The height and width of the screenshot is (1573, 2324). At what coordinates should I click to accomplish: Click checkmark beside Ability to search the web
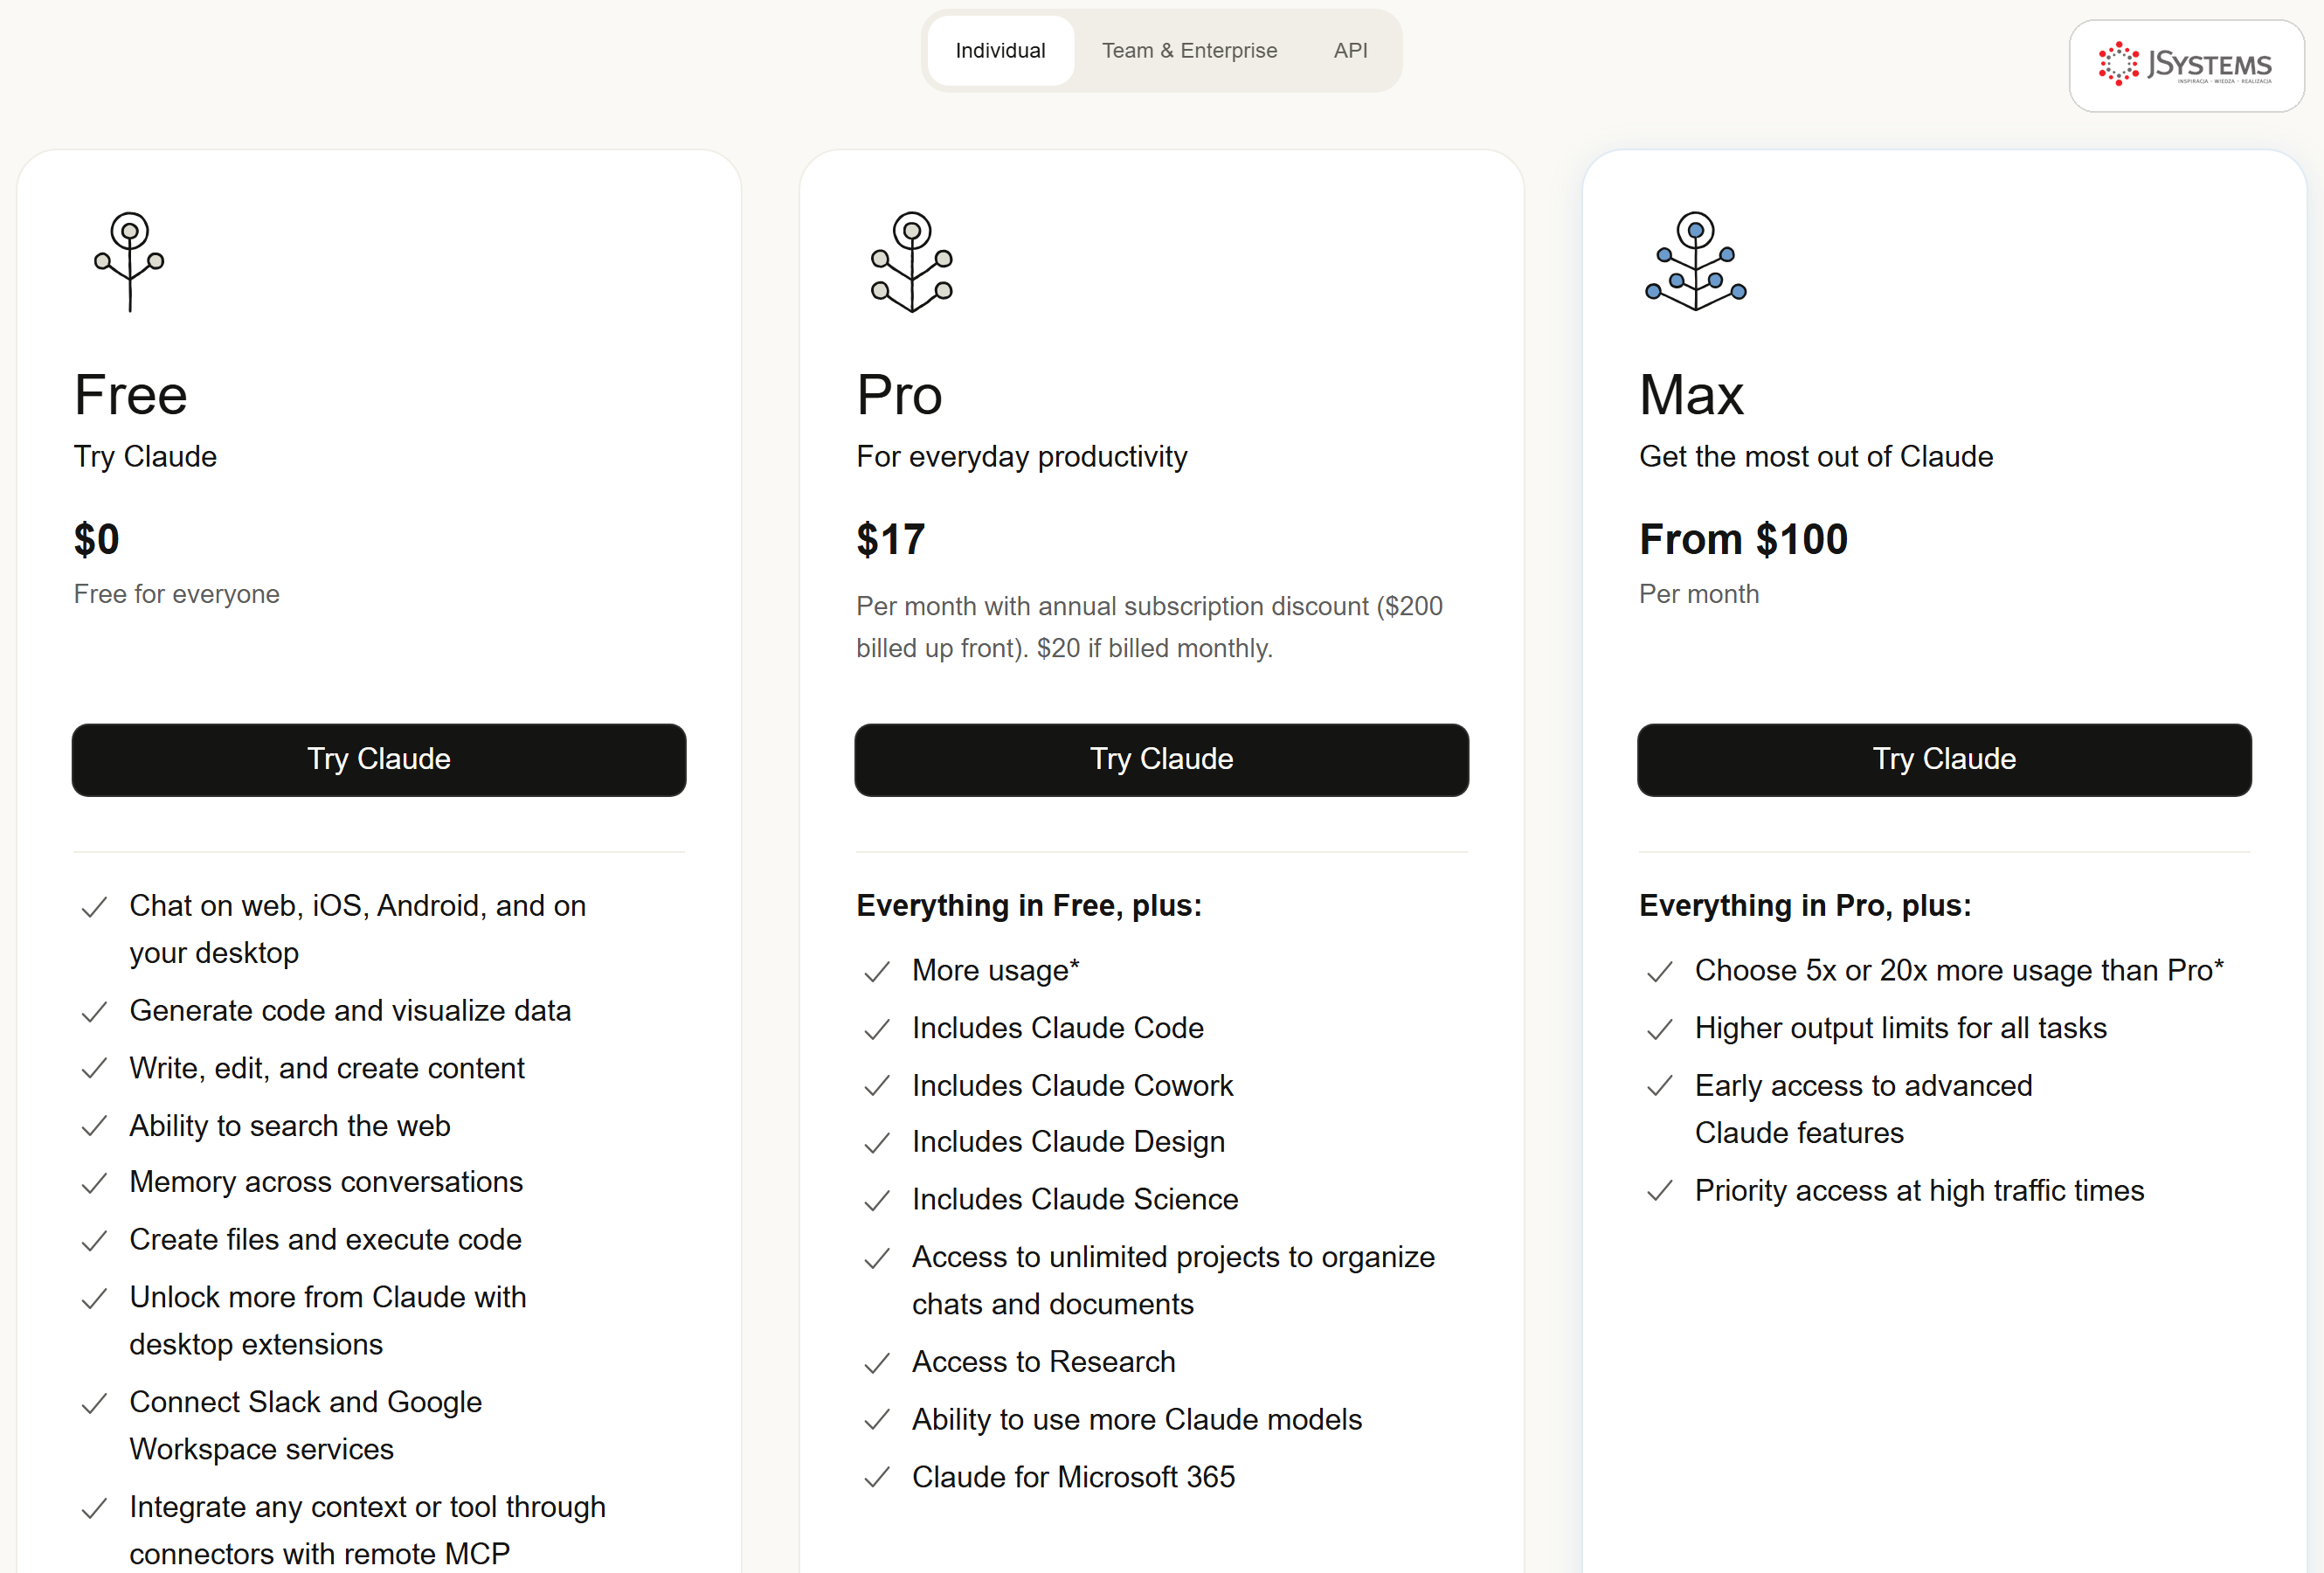point(94,1127)
